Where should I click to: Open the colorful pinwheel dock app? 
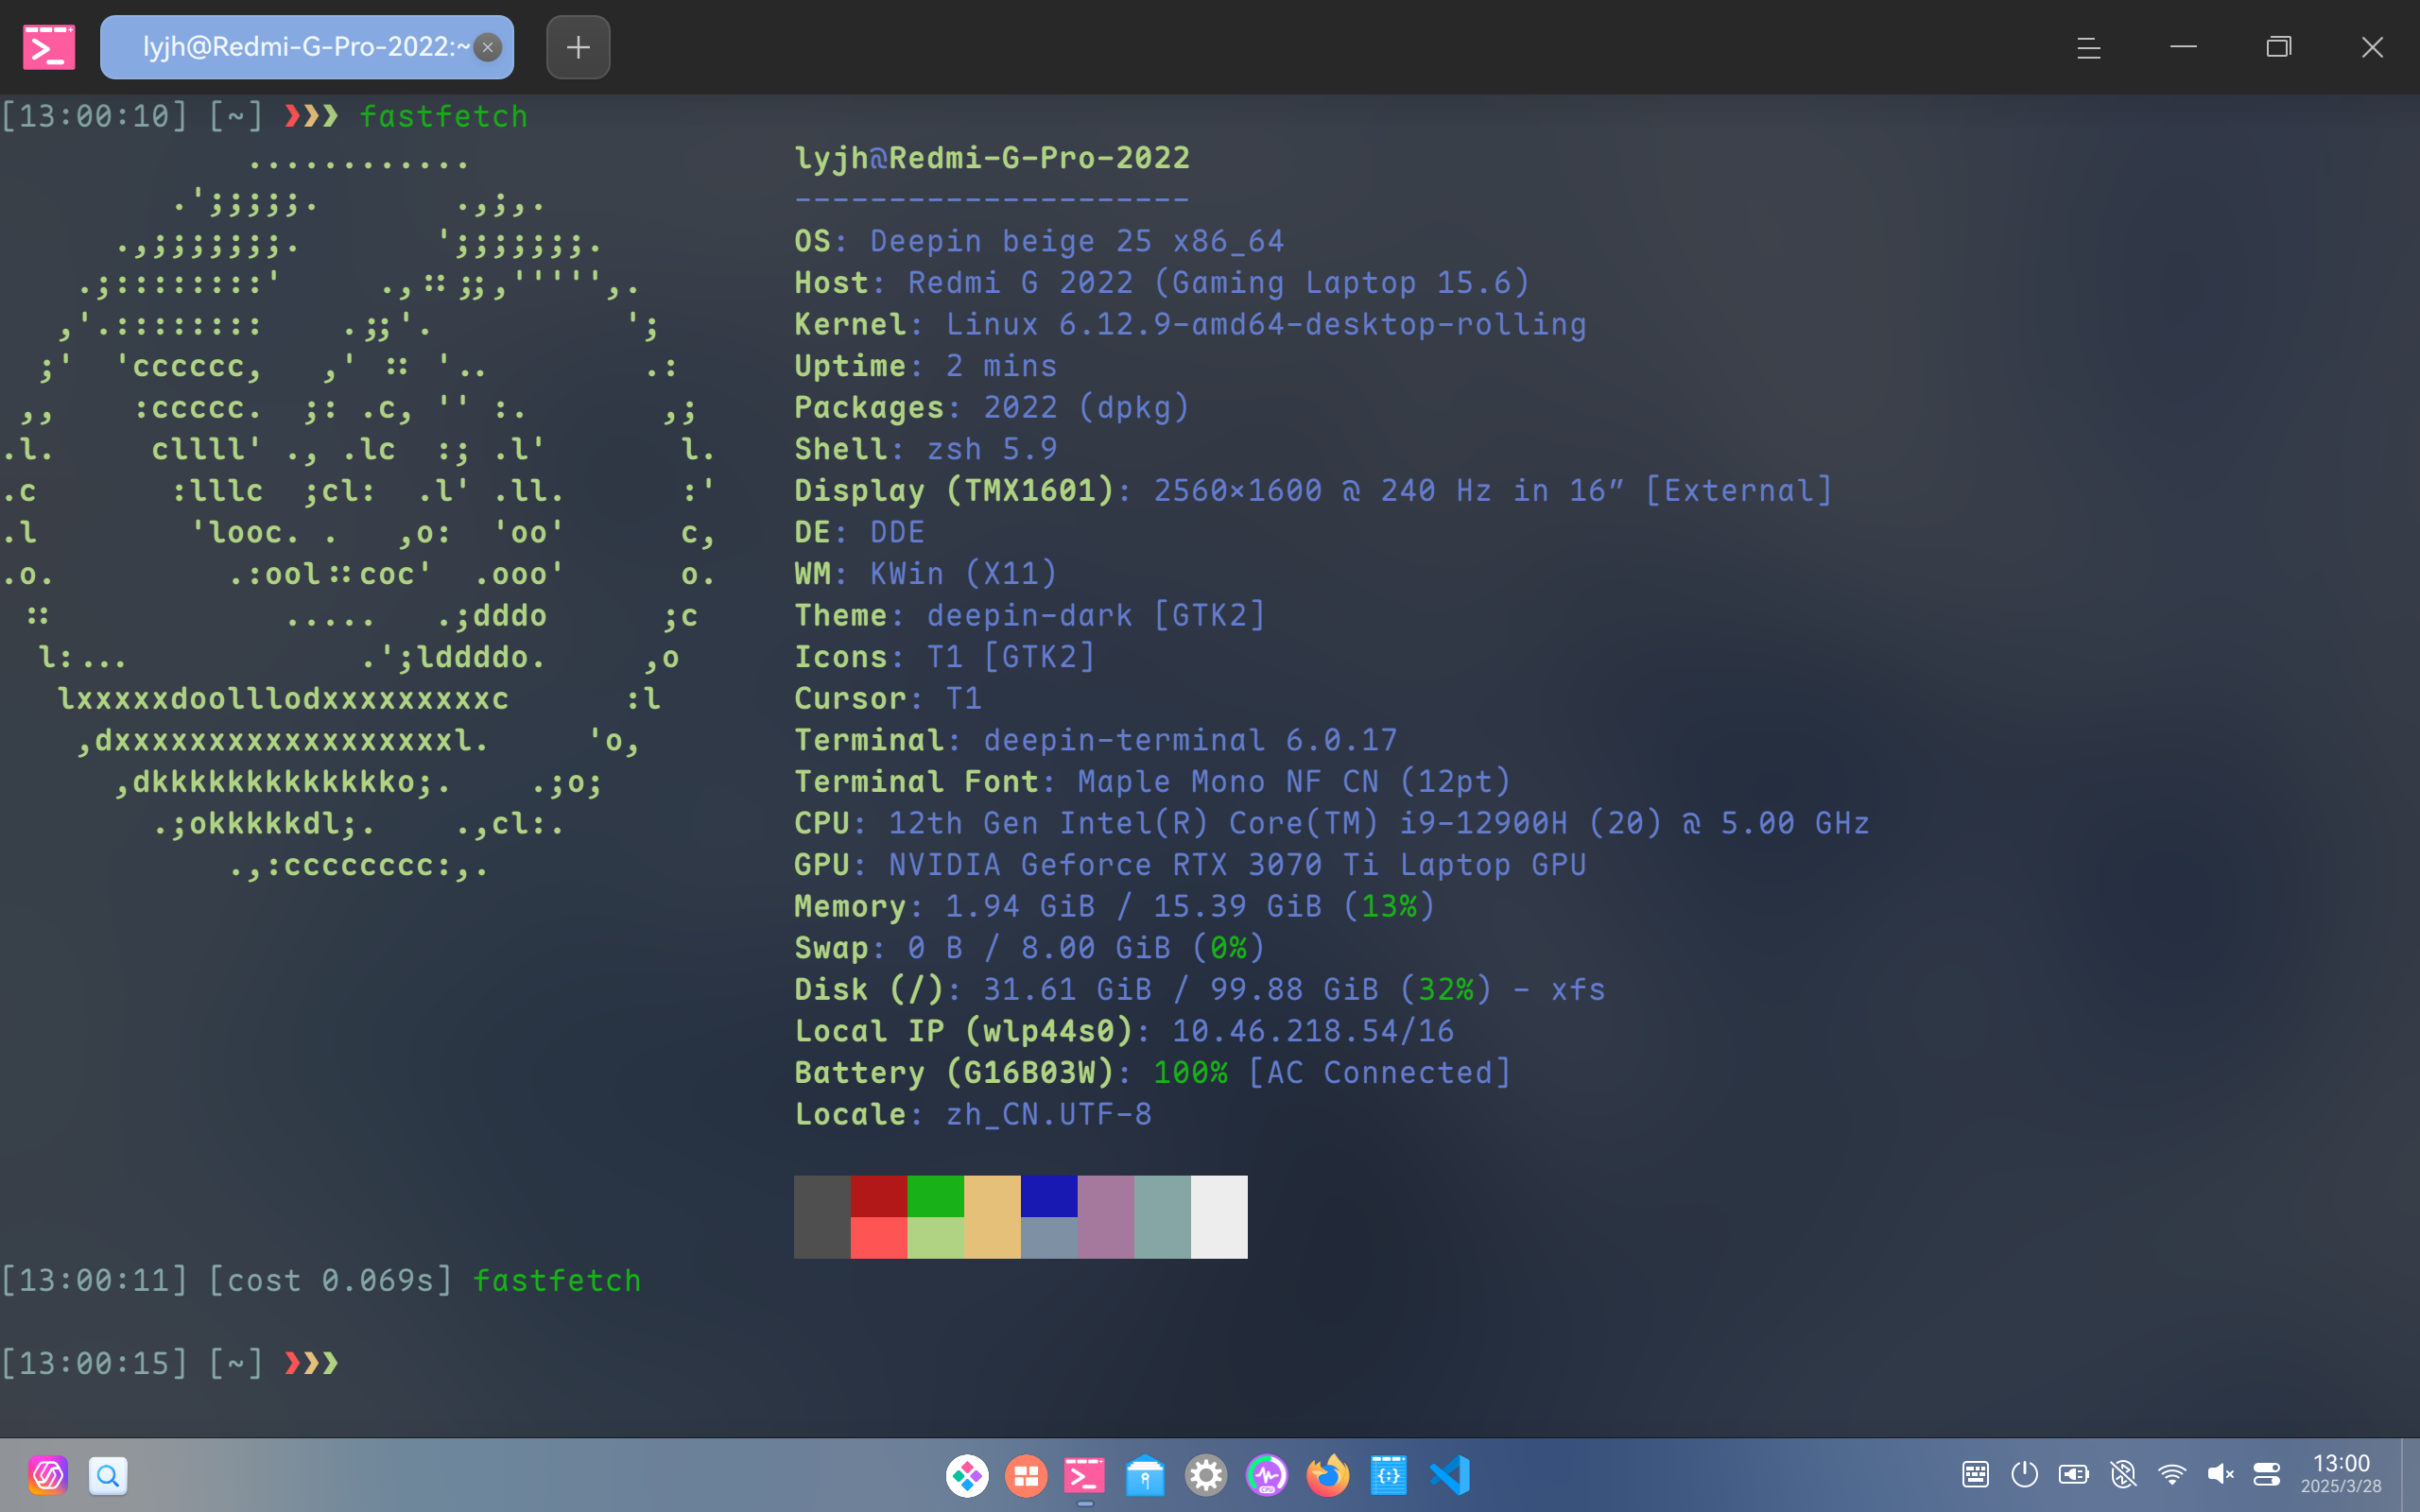pos(967,1475)
